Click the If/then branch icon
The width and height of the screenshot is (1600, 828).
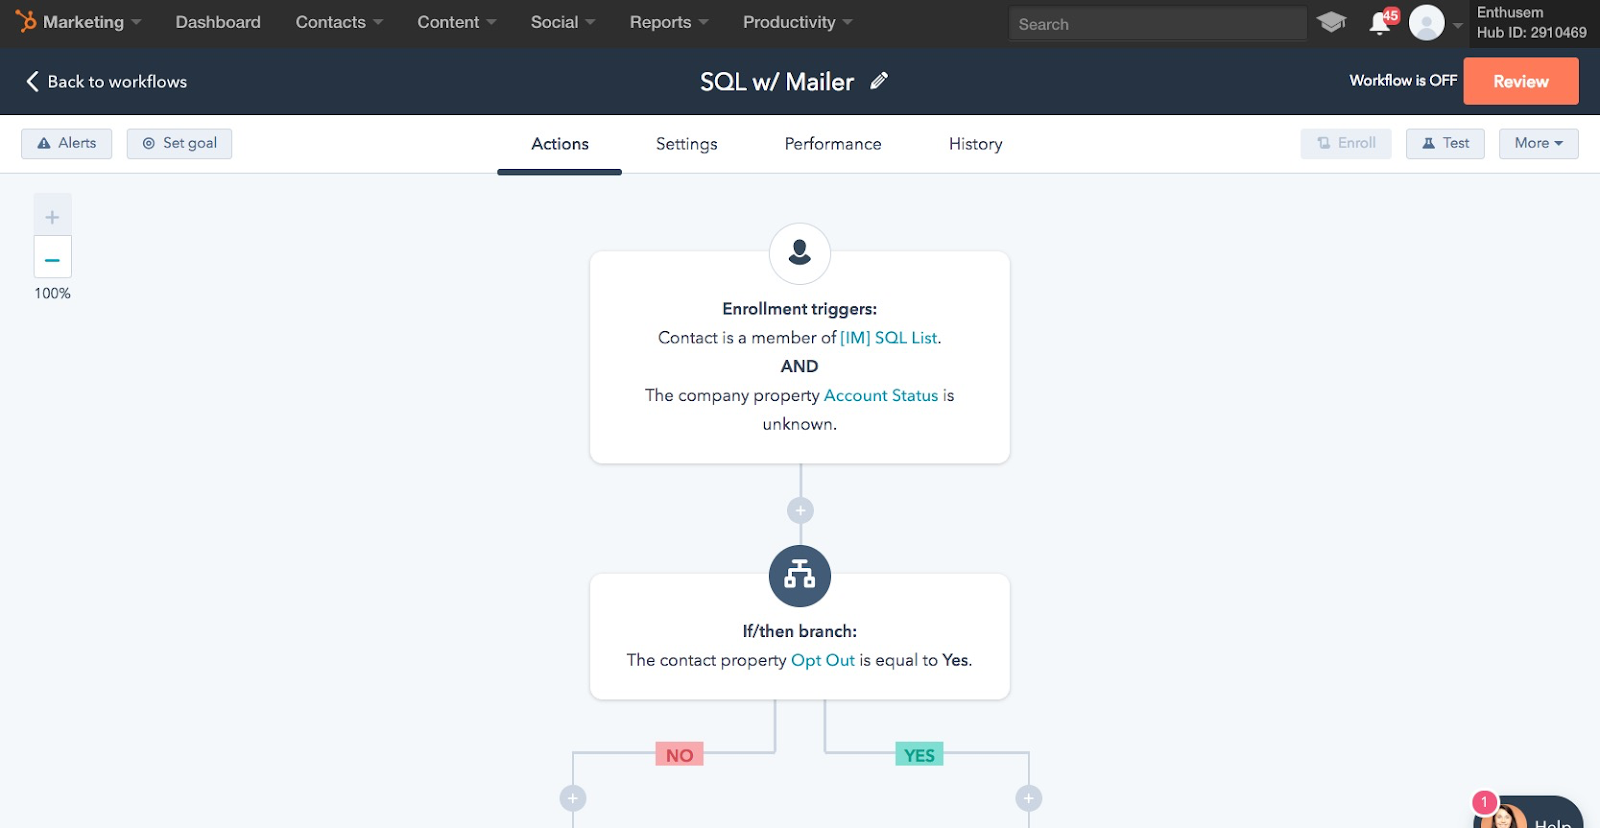pos(800,576)
